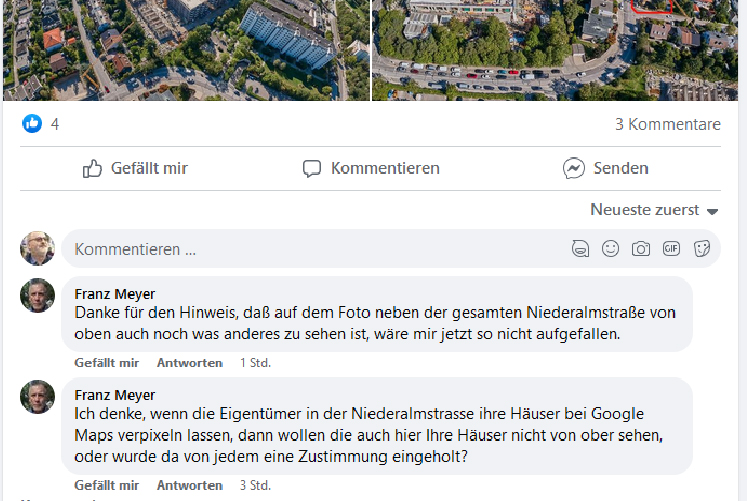Like the Niederalmstraße comment from 1 Std.

coord(106,363)
